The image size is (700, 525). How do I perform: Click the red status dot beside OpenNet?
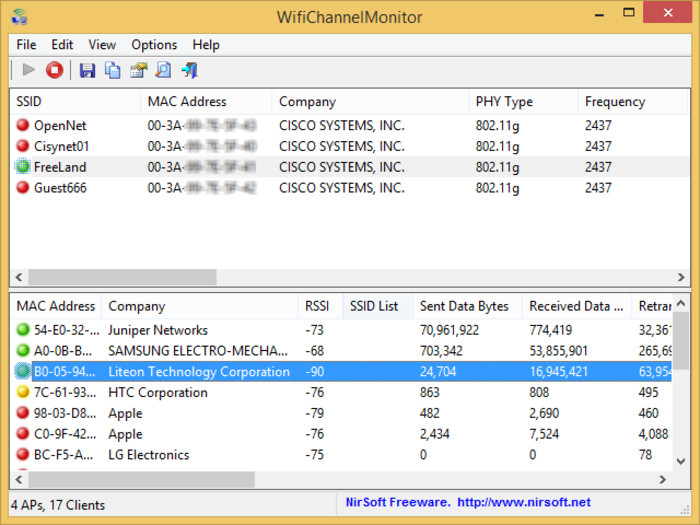[x=23, y=125]
